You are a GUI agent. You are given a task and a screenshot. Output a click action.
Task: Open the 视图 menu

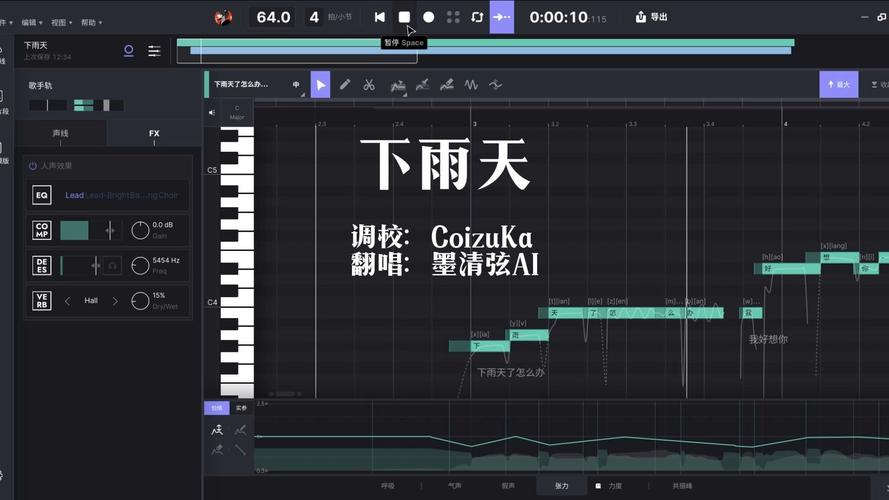(61, 23)
